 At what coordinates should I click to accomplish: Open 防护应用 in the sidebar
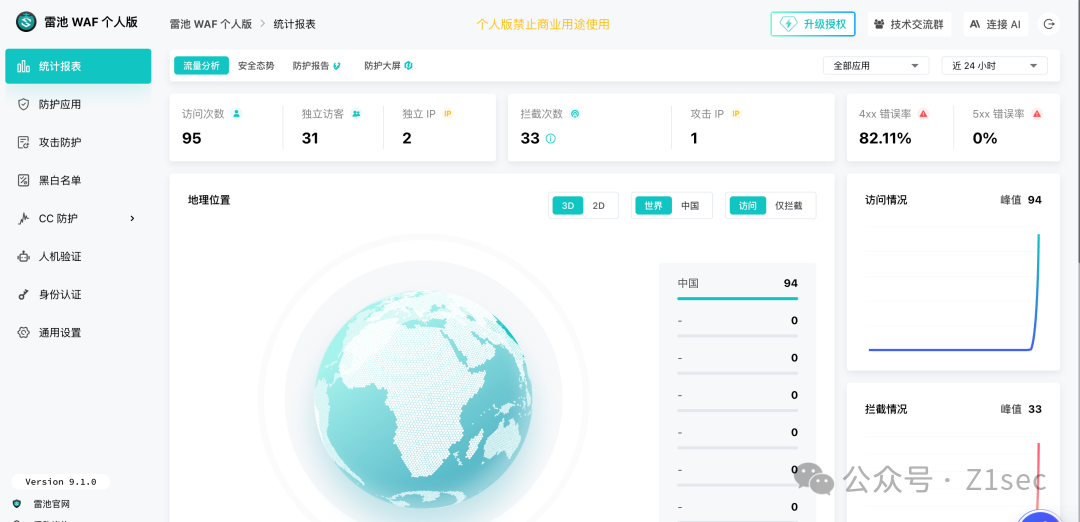[x=79, y=104]
